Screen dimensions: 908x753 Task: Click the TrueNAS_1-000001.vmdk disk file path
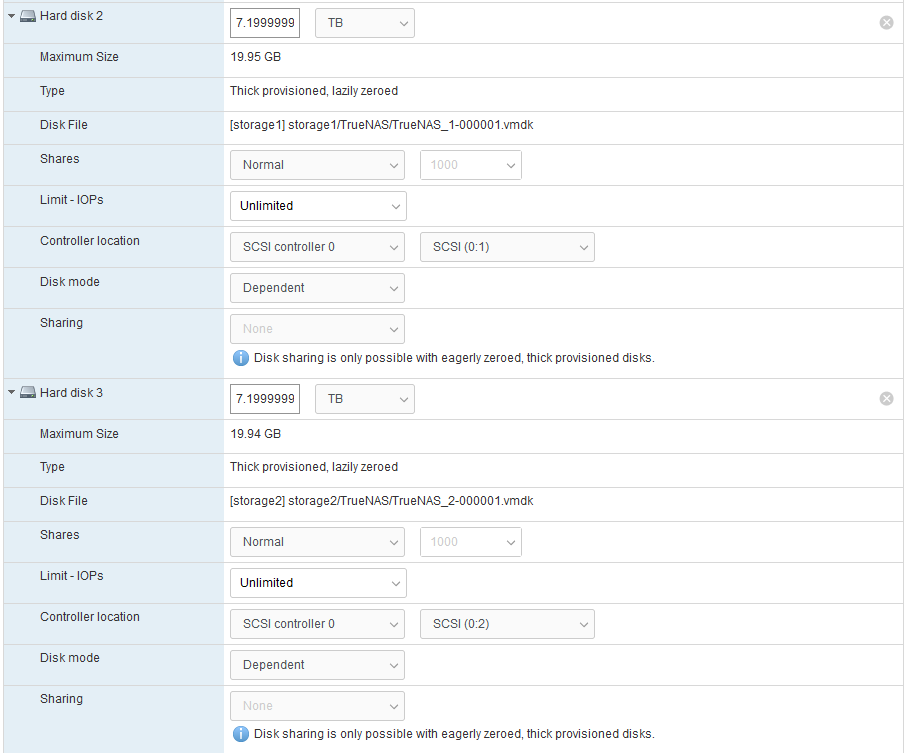[x=382, y=125]
